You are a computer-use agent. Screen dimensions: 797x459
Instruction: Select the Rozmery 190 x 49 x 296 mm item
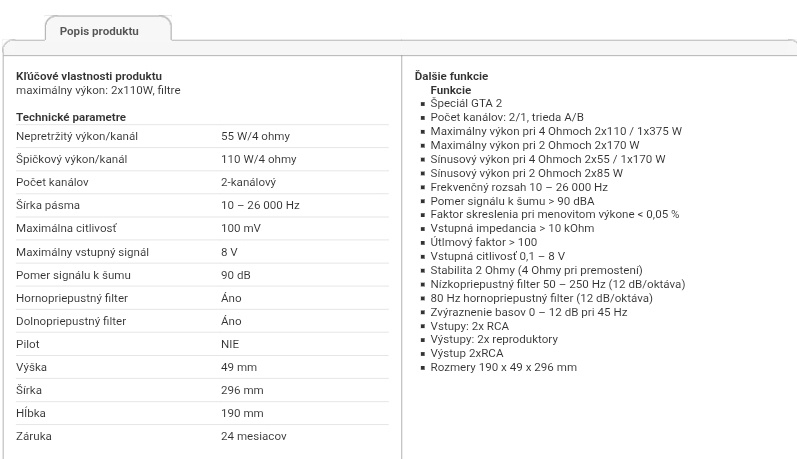point(503,367)
